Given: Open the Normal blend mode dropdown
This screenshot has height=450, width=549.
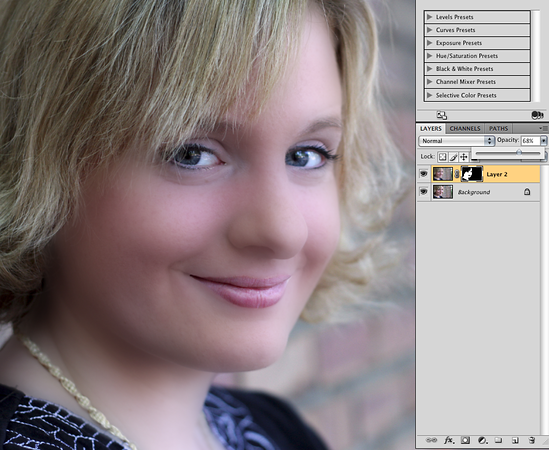Looking at the screenshot, I should click(456, 141).
